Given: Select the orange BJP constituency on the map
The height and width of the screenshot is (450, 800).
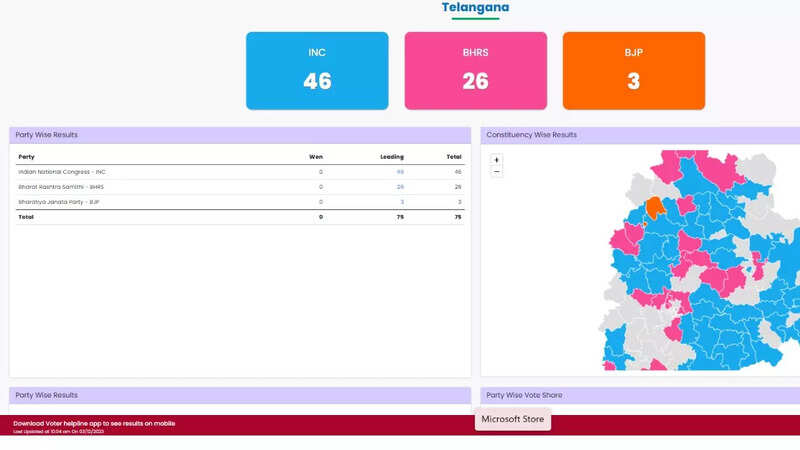Looking at the screenshot, I should tap(654, 207).
